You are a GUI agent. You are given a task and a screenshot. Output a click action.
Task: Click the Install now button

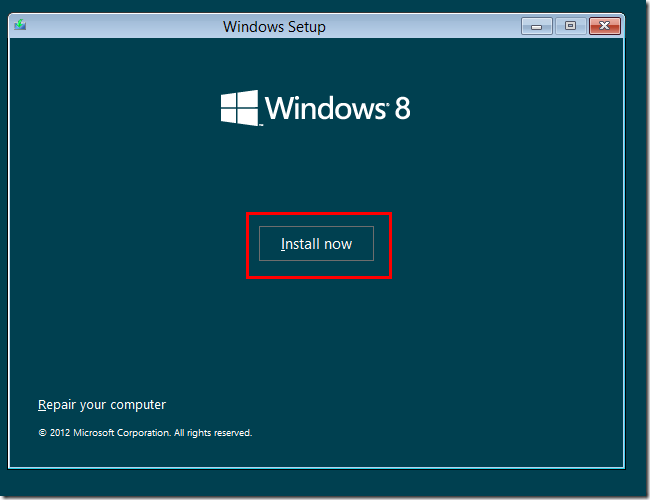click(x=316, y=243)
